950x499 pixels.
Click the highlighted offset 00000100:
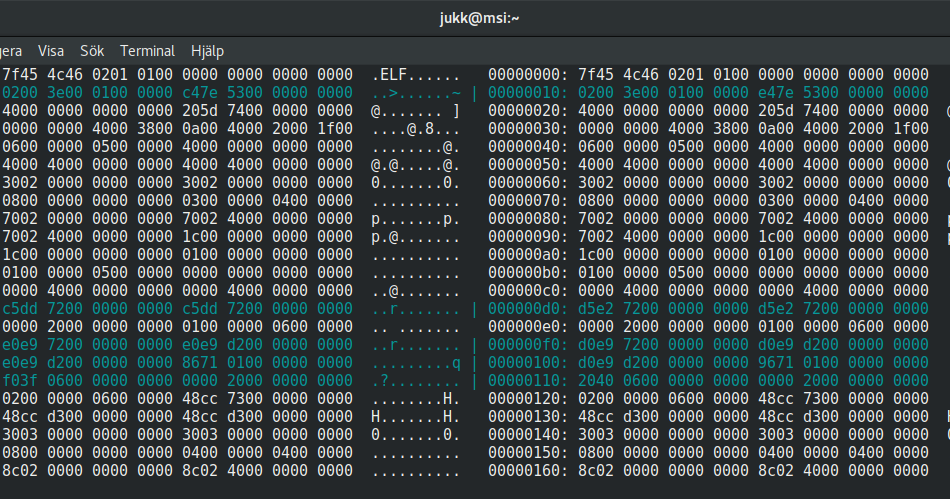click(x=528, y=363)
